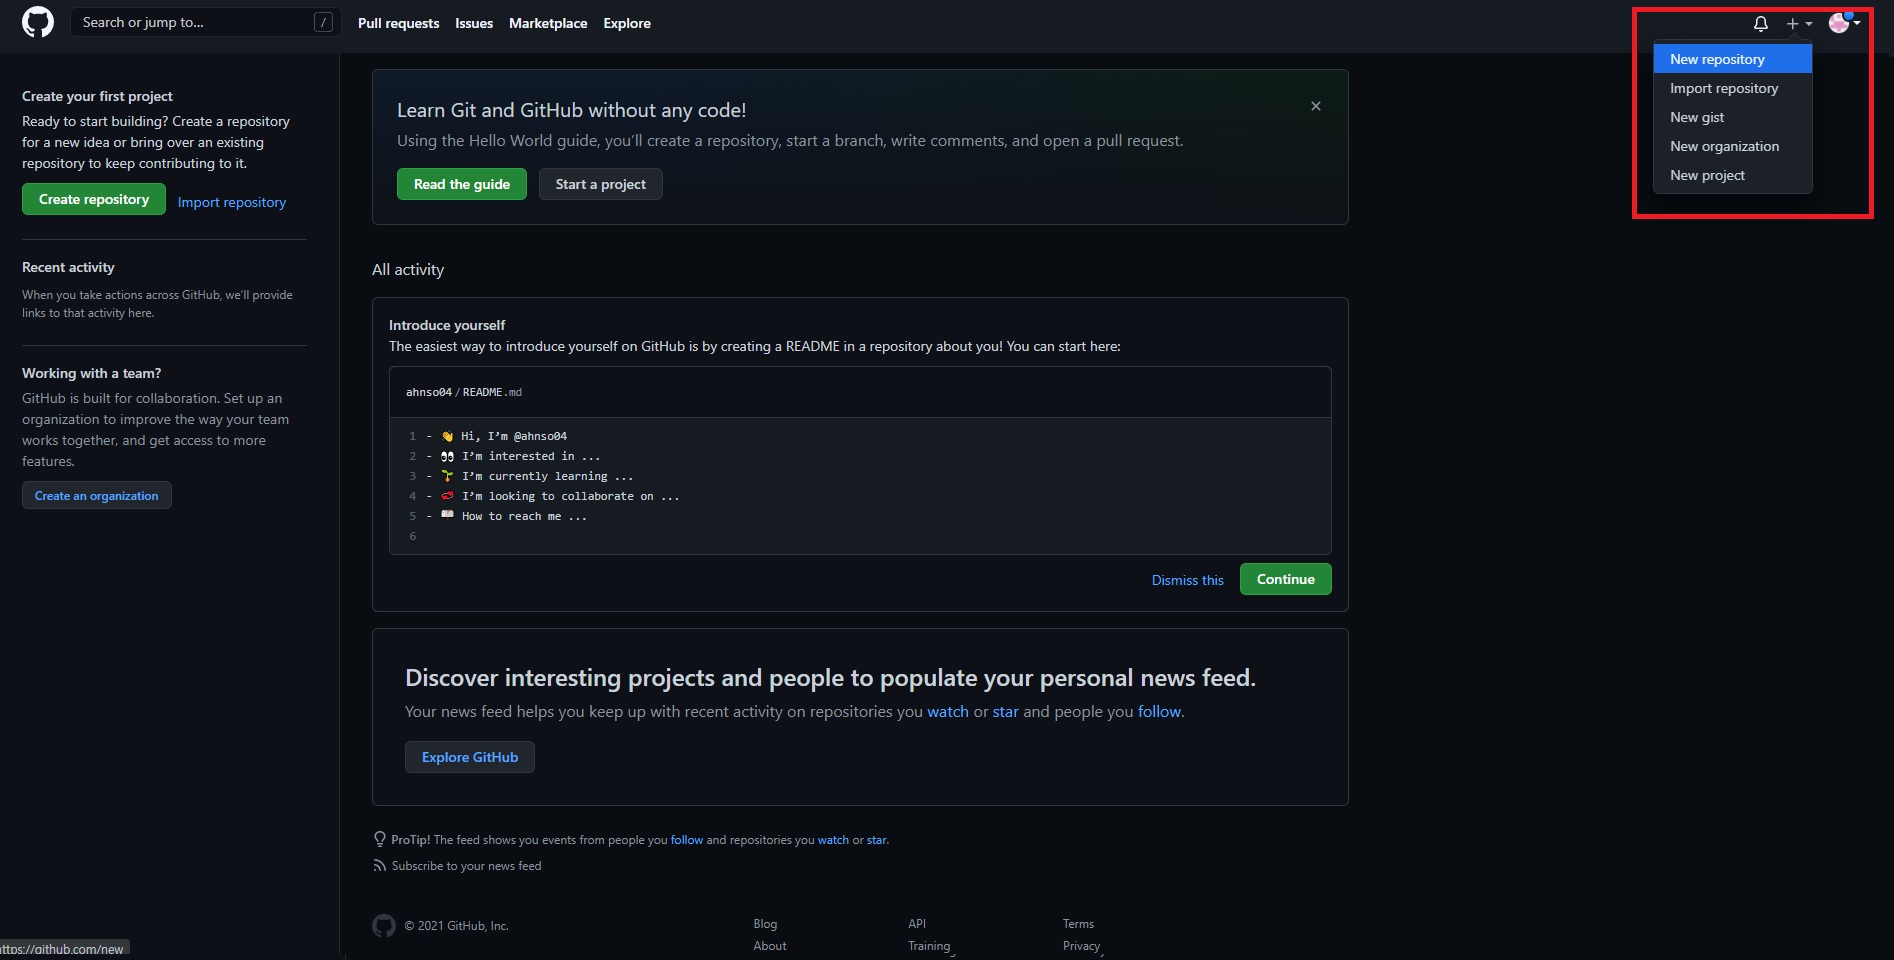This screenshot has height=960, width=1894.
Task: Select New repository from the dropdown
Action: pyautogui.click(x=1733, y=59)
